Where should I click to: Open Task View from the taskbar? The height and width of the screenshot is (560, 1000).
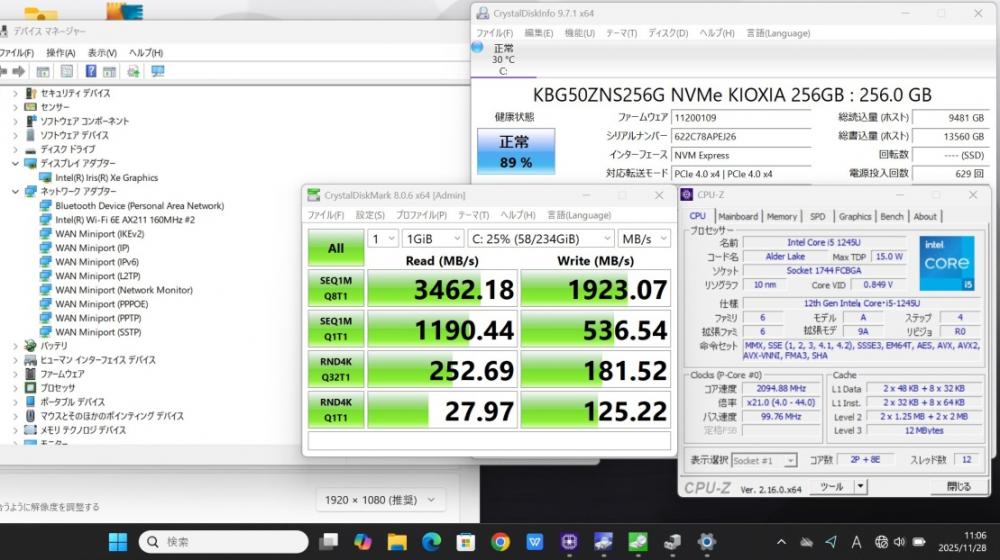pyautogui.click(x=329, y=542)
